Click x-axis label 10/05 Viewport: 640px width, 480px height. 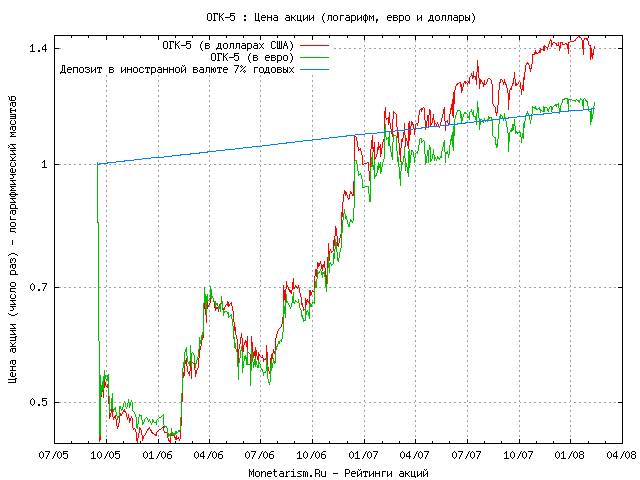point(106,455)
